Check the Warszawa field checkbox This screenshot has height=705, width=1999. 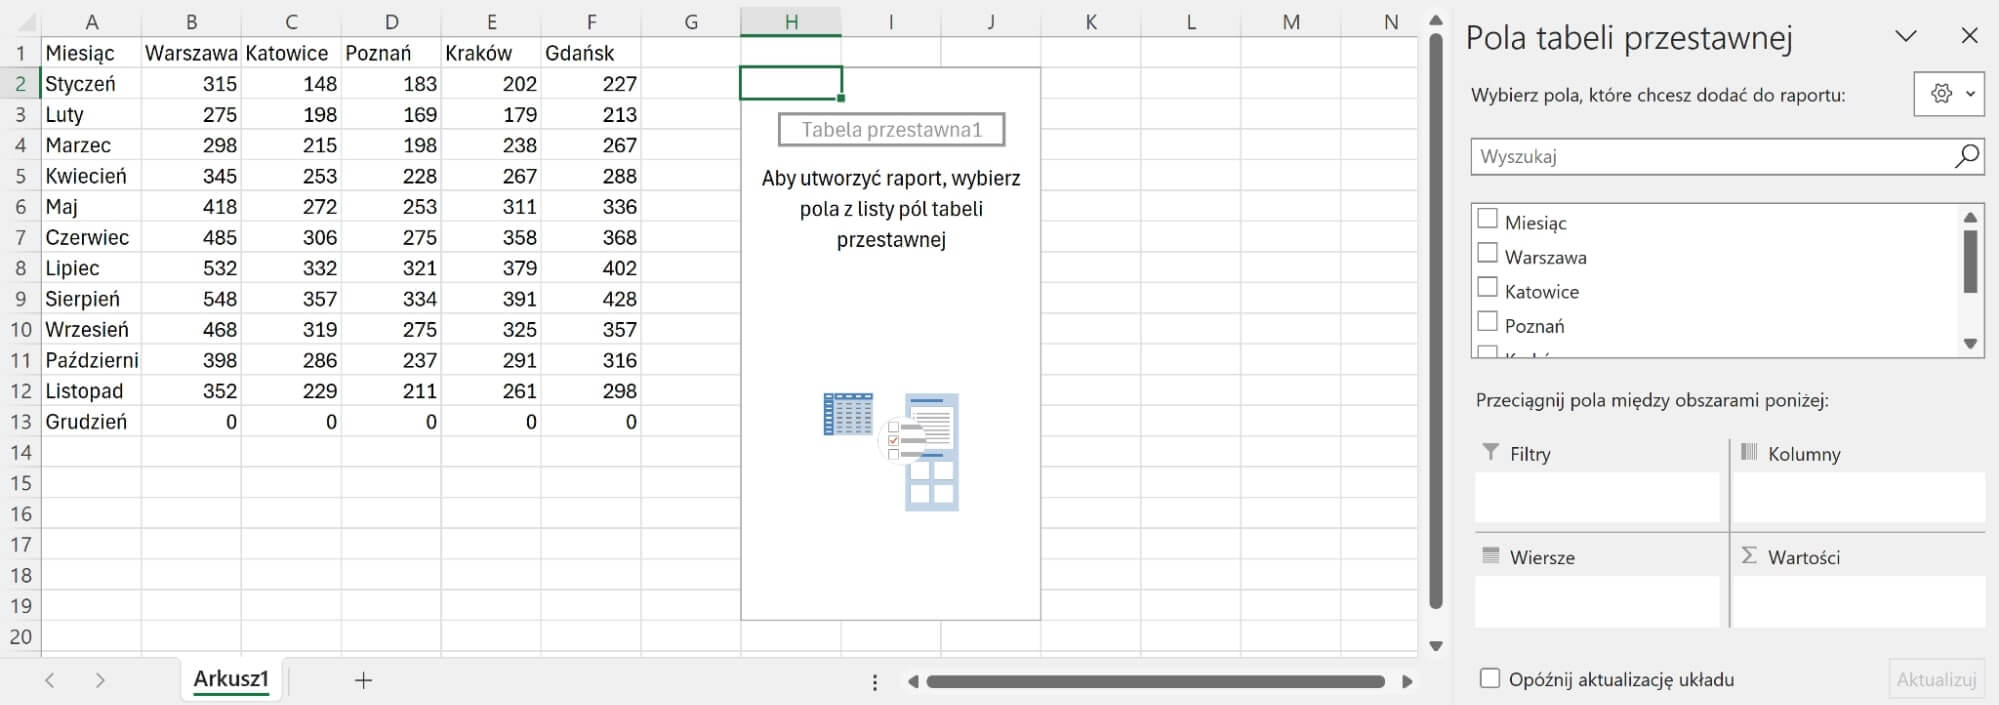[1488, 253]
